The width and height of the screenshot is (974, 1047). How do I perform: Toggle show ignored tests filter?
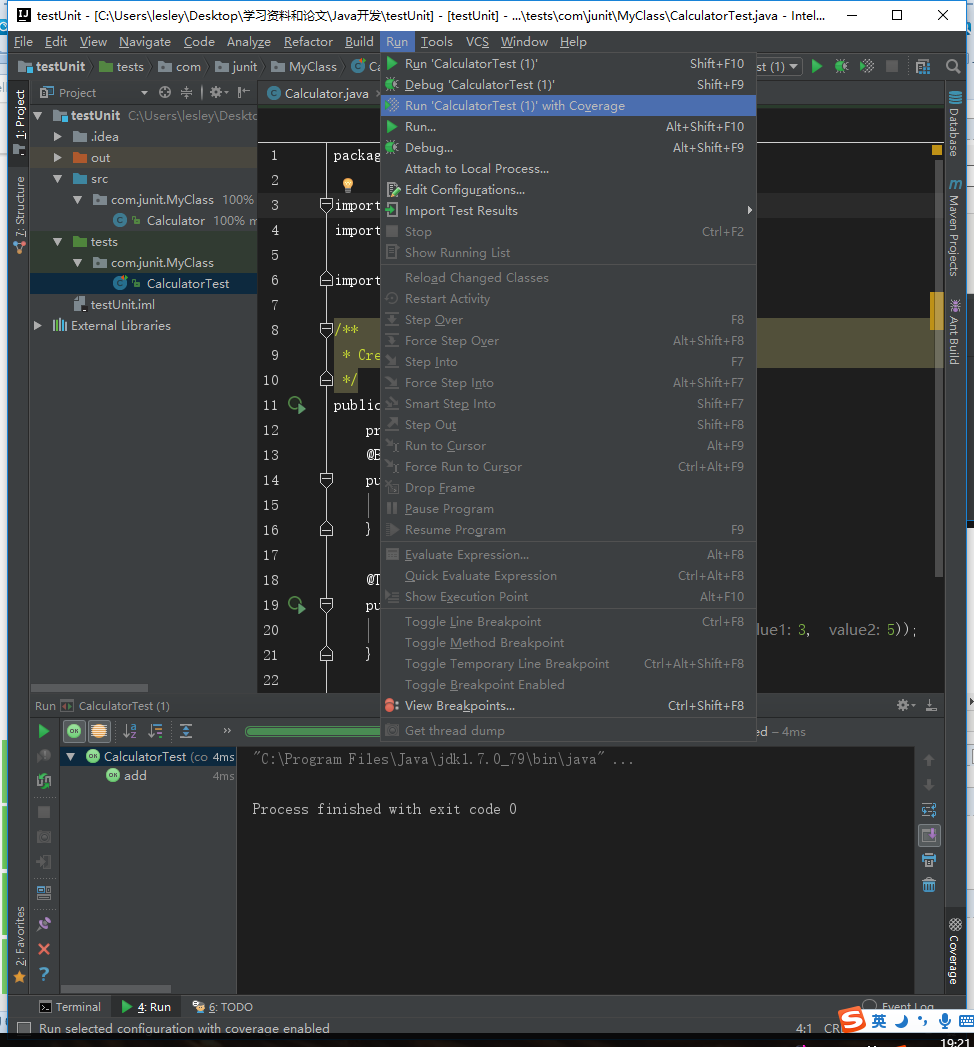point(99,731)
